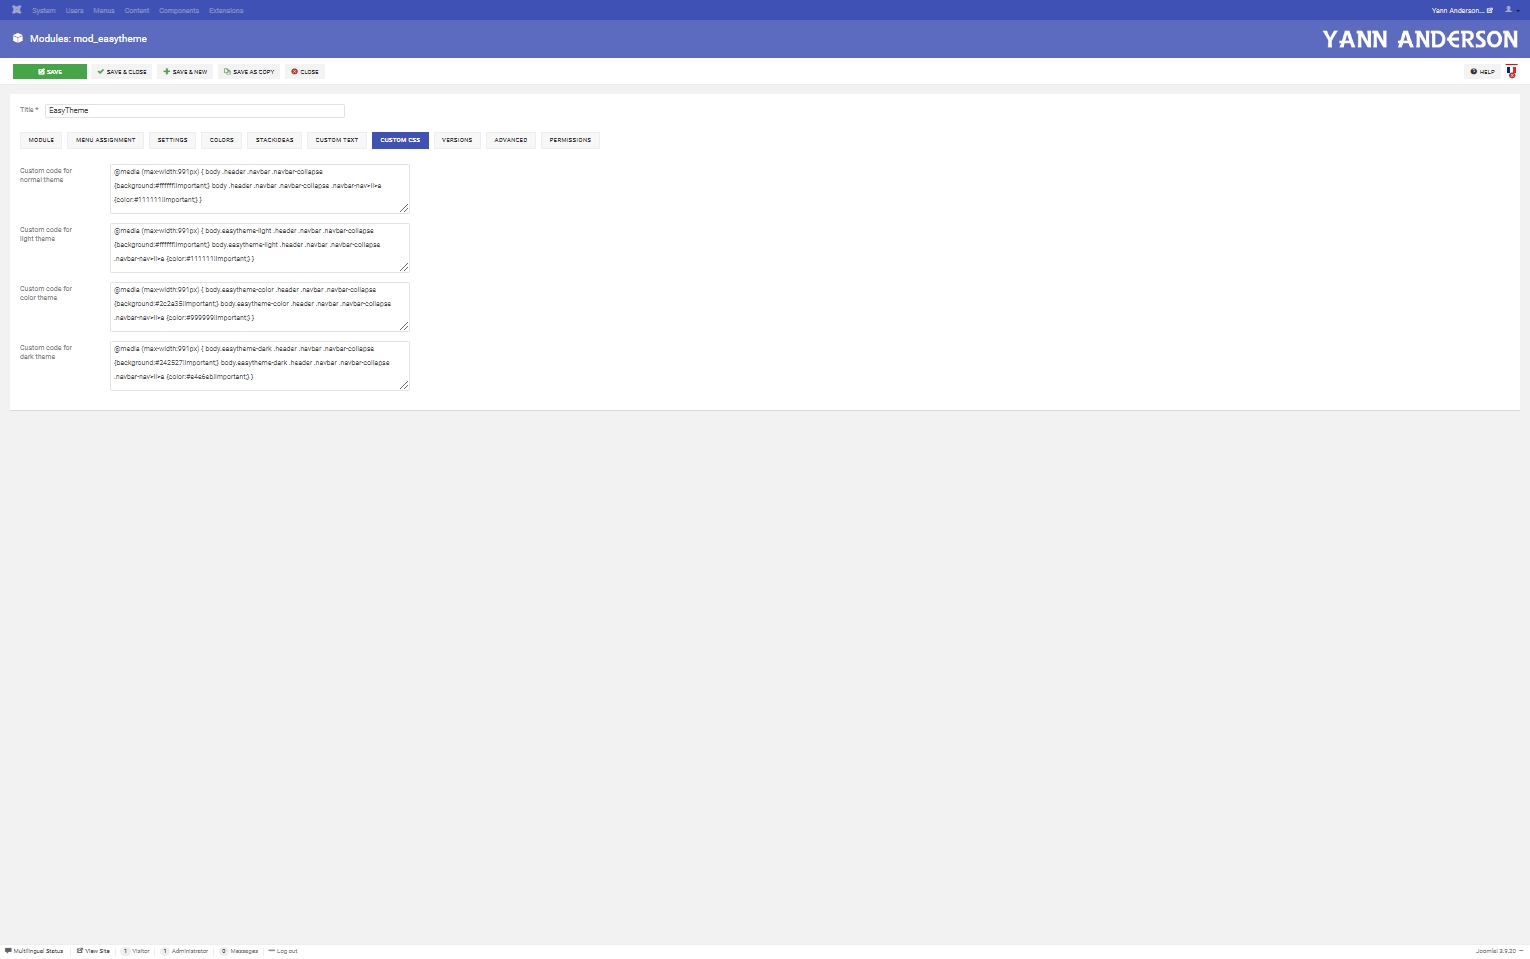
Task: Open the Help button
Action: 1482,72
